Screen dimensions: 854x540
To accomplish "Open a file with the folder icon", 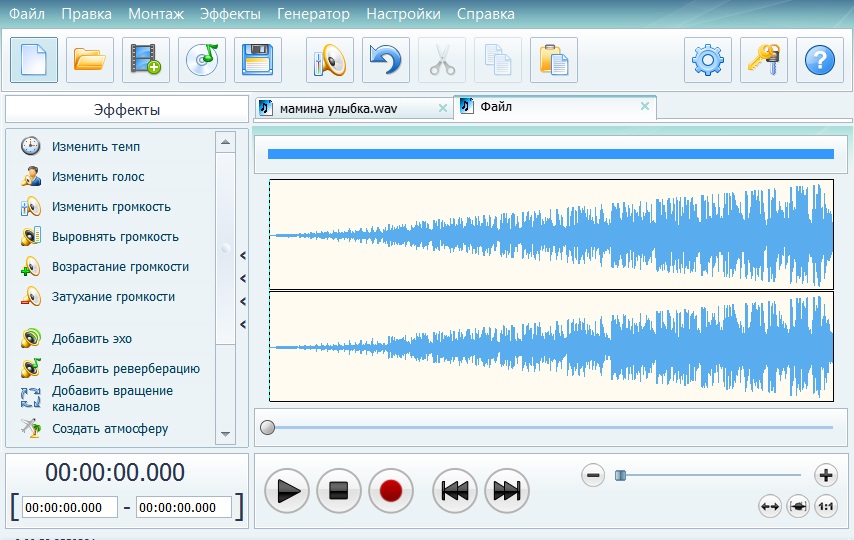I will tap(90, 61).
